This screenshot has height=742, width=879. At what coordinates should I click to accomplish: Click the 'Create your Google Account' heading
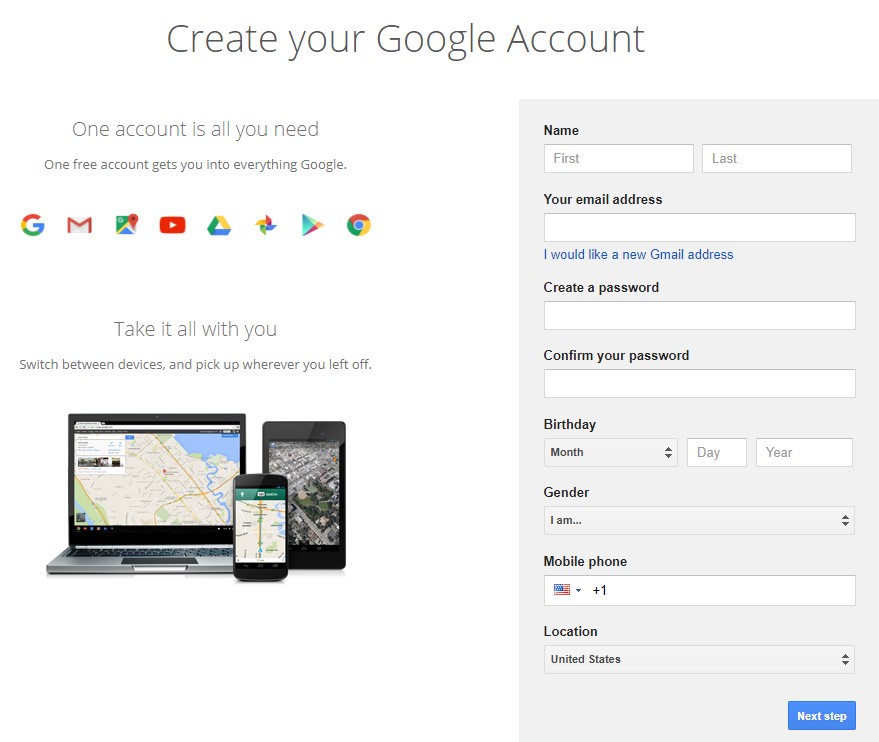pos(405,39)
